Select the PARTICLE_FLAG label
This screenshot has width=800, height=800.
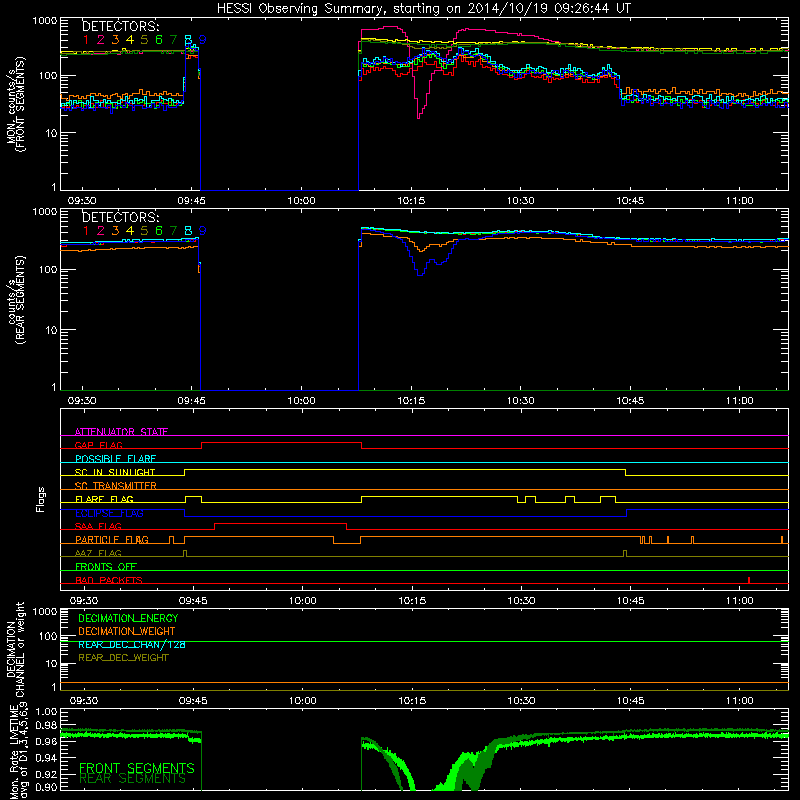[x=112, y=539]
